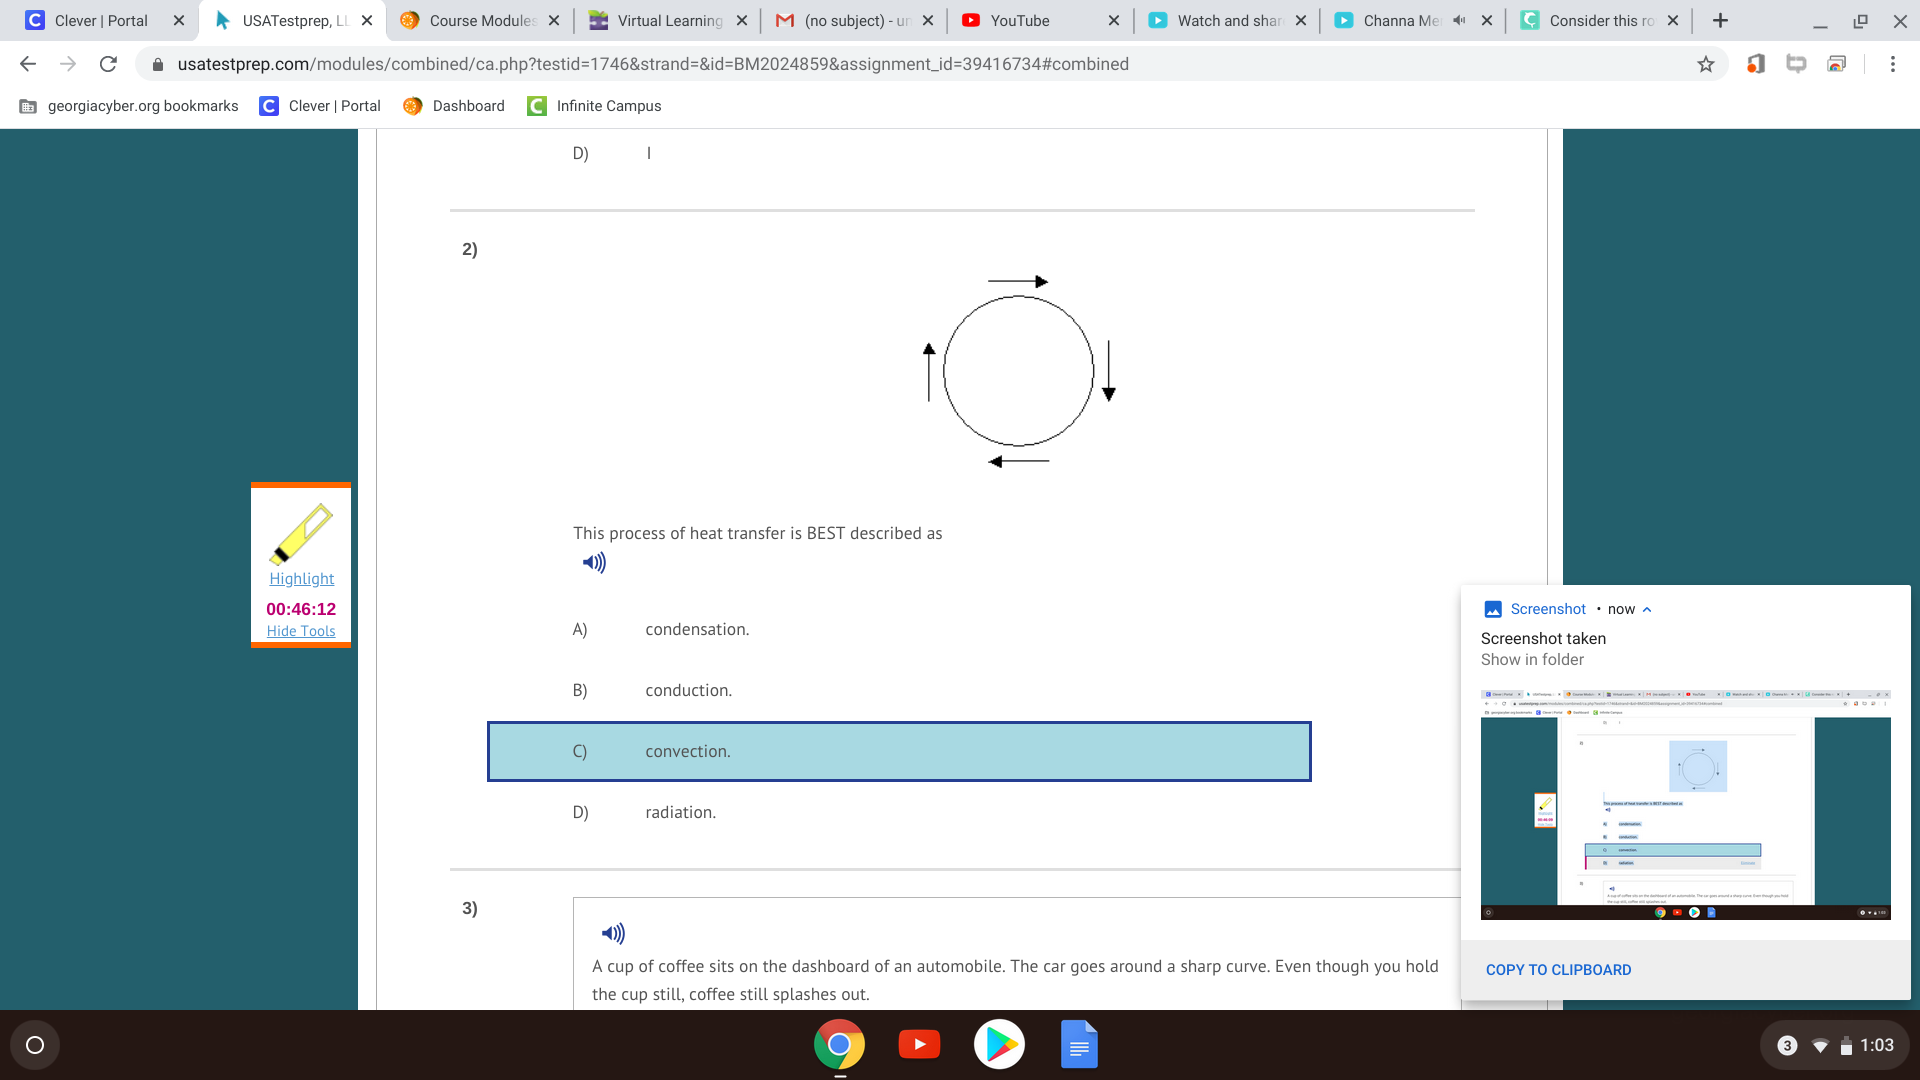Screen dimensions: 1920x1080
Task: Open the system status tray showing 1:03
Action: point(1835,1045)
